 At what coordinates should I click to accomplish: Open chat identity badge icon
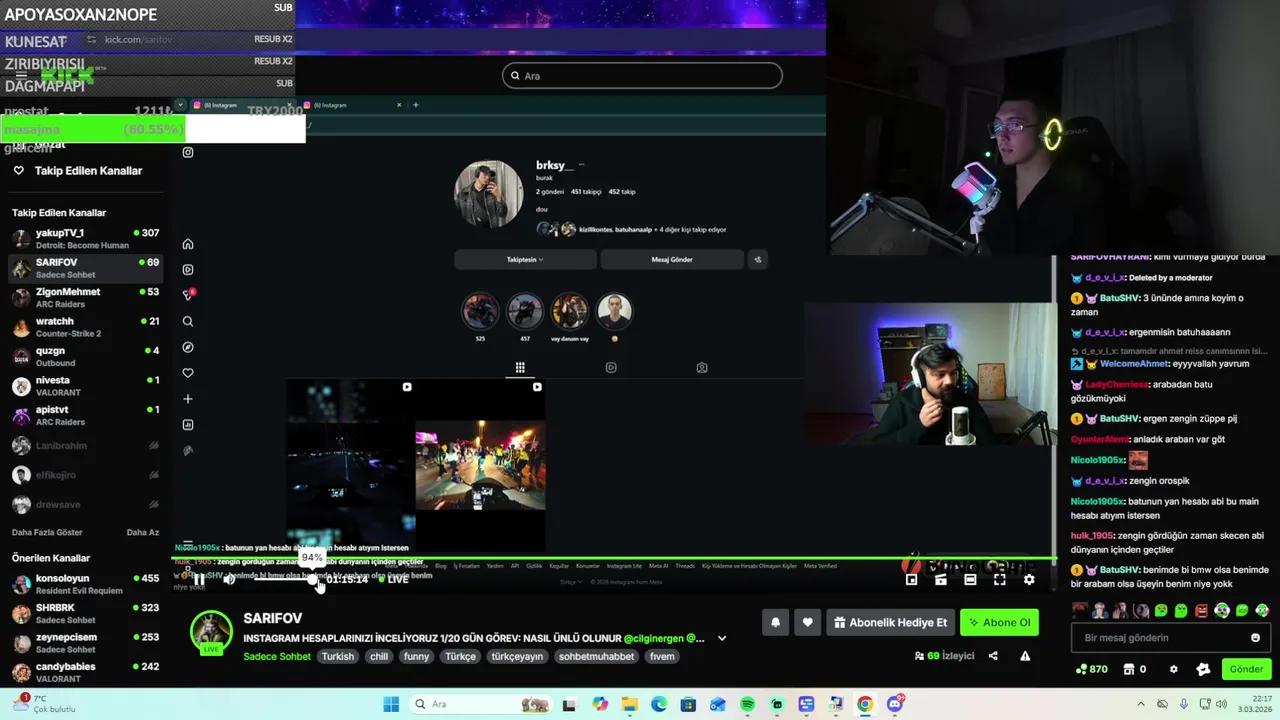[x=1203, y=669]
